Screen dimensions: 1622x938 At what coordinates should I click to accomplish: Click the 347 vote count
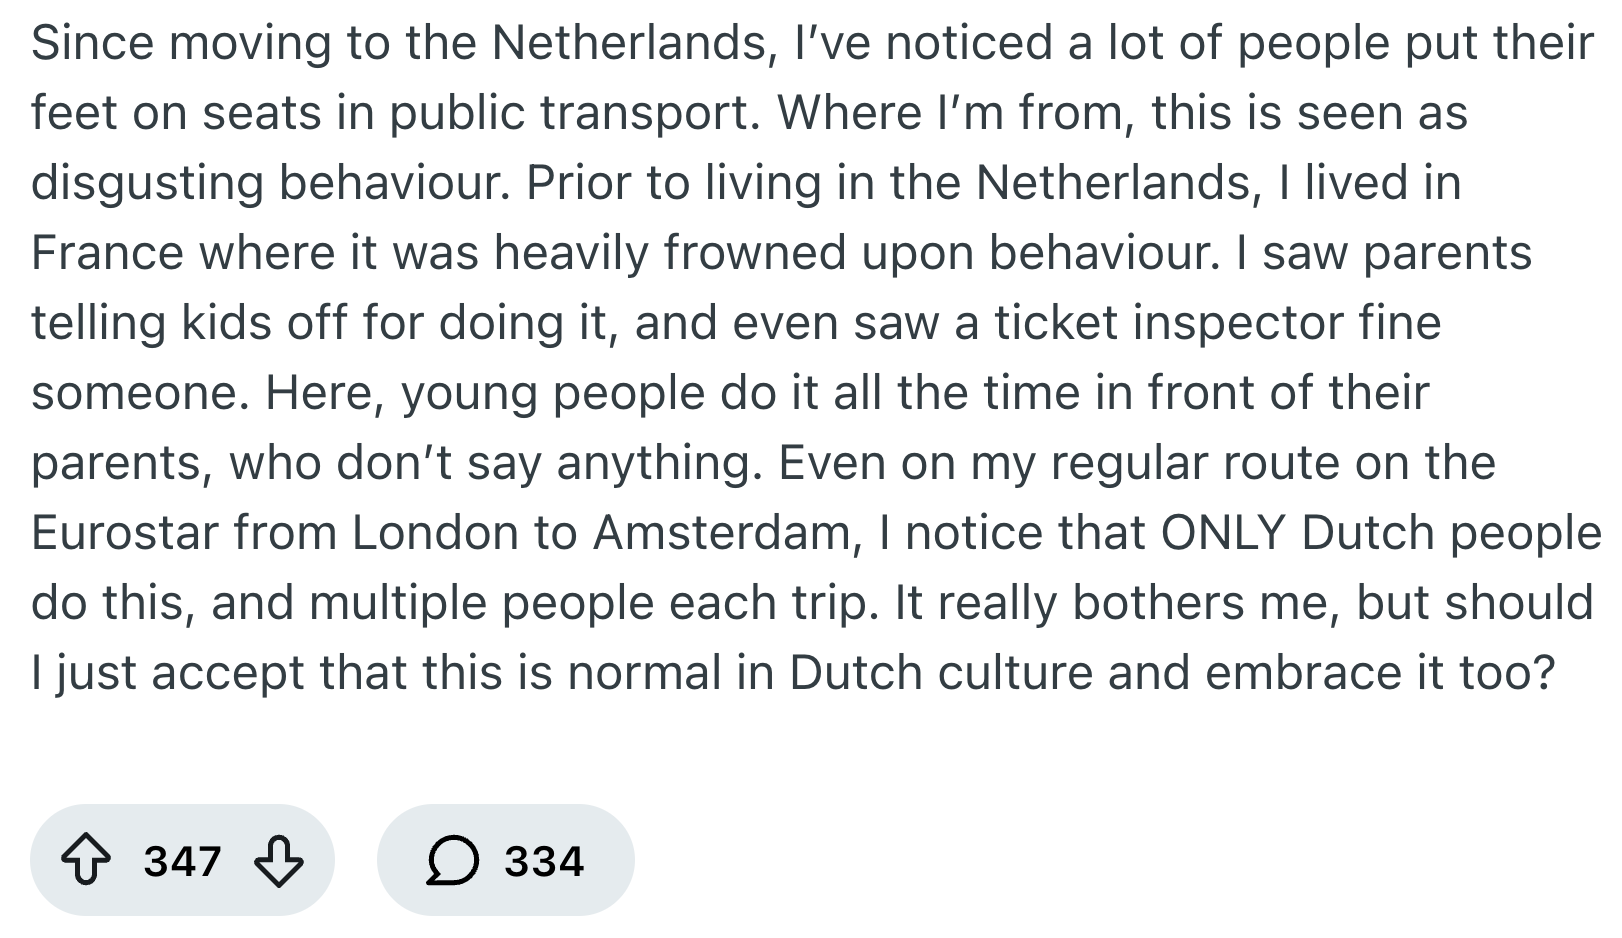(182, 861)
